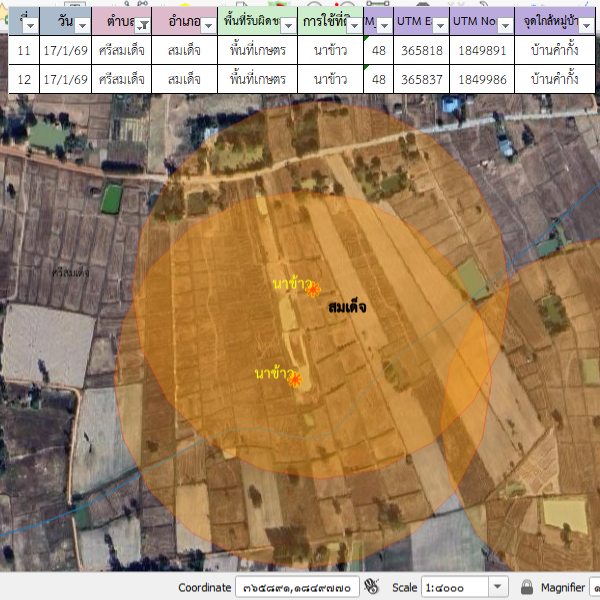Screen dimensions: 600x600
Task: Open the UTM E column filter dropdown
Action: (x=439, y=25)
